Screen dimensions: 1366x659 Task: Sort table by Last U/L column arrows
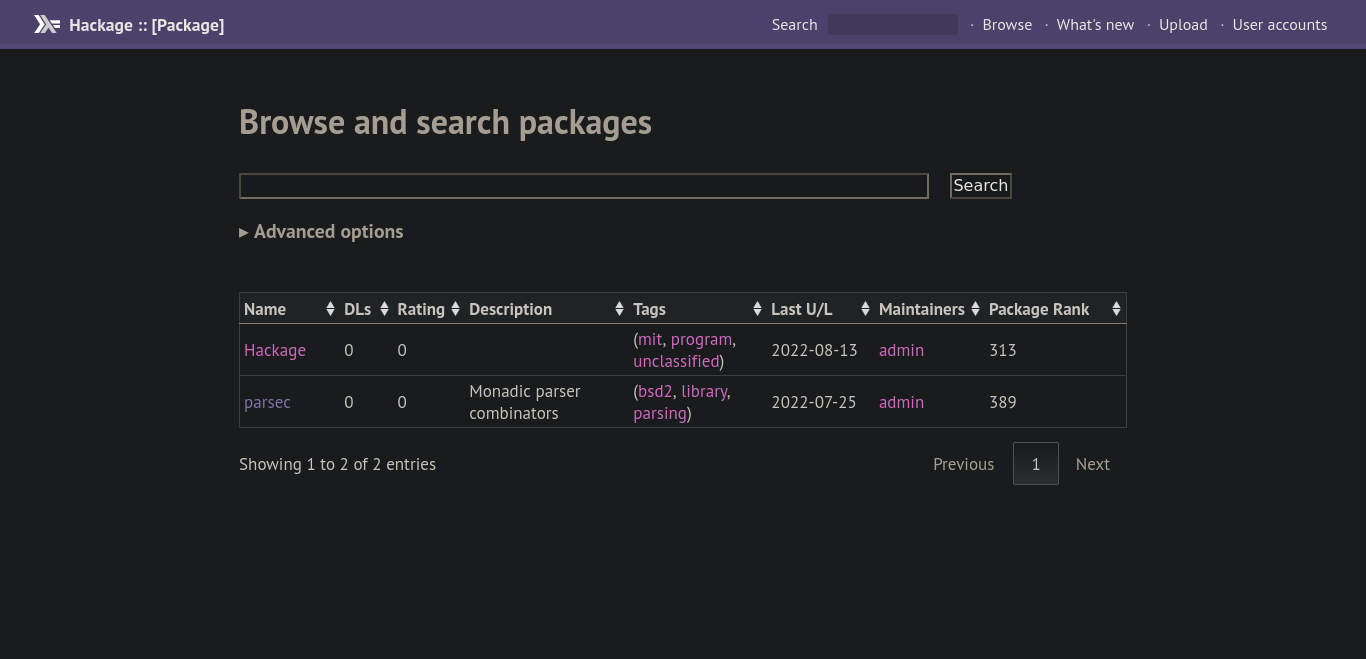coord(865,309)
